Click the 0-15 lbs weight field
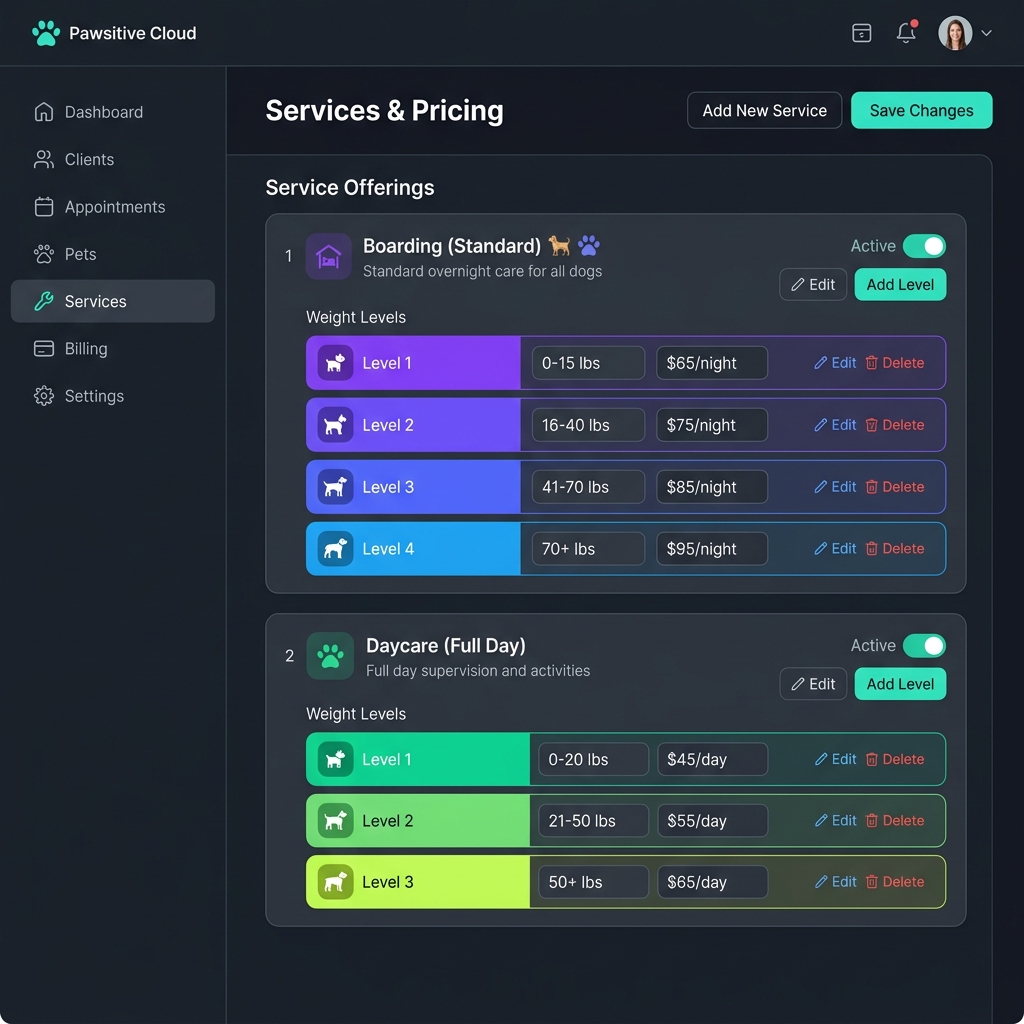This screenshot has height=1024, width=1024. (588, 363)
